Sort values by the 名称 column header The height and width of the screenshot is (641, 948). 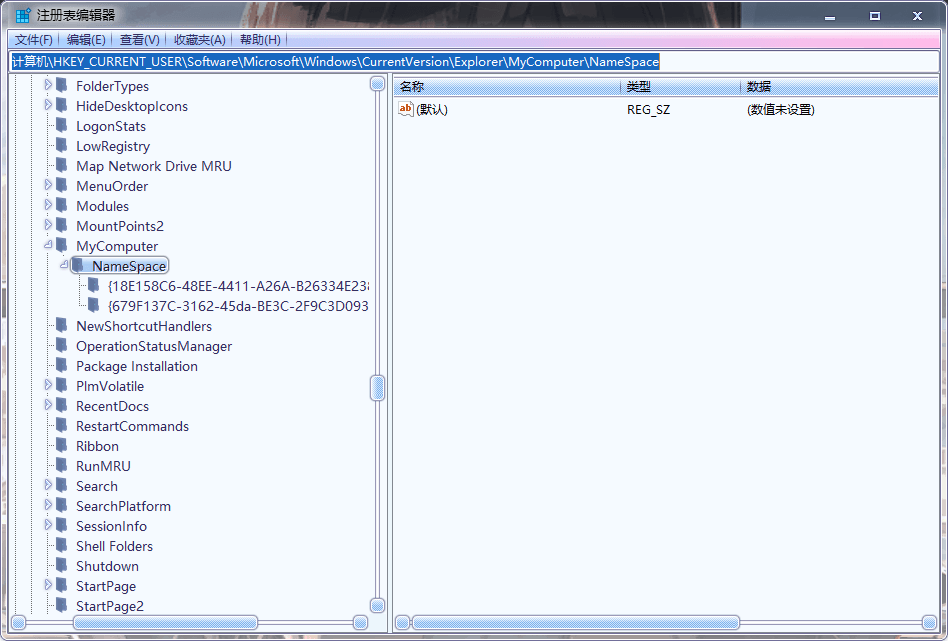click(x=507, y=87)
